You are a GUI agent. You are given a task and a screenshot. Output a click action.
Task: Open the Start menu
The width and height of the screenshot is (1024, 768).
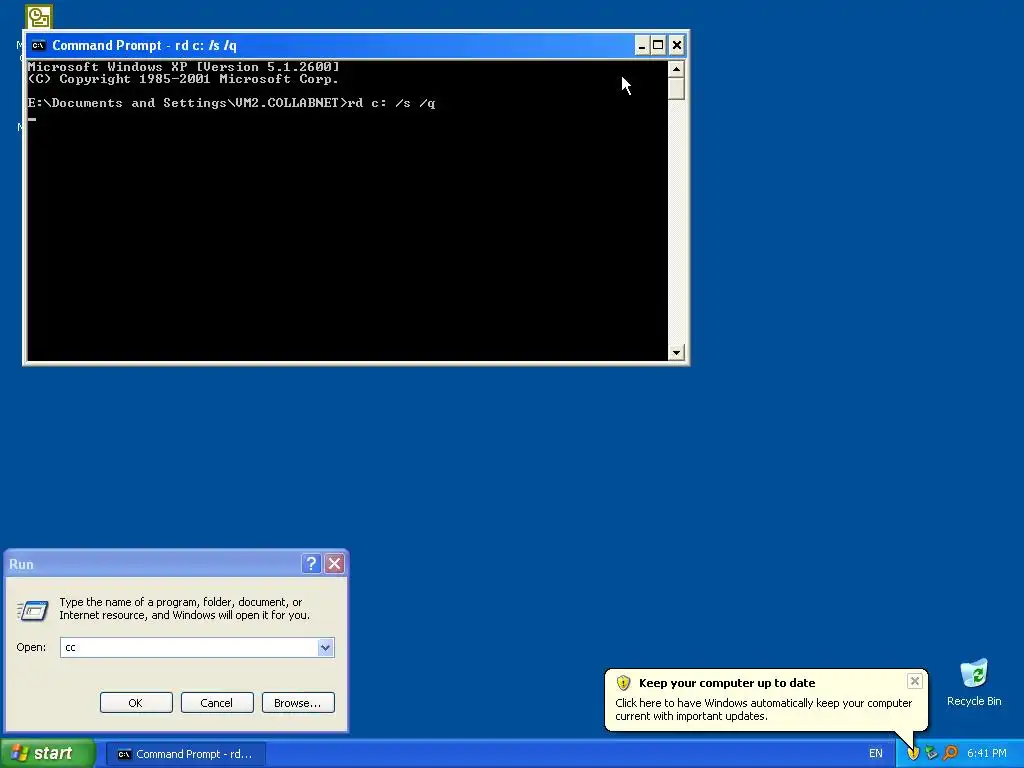click(x=48, y=754)
